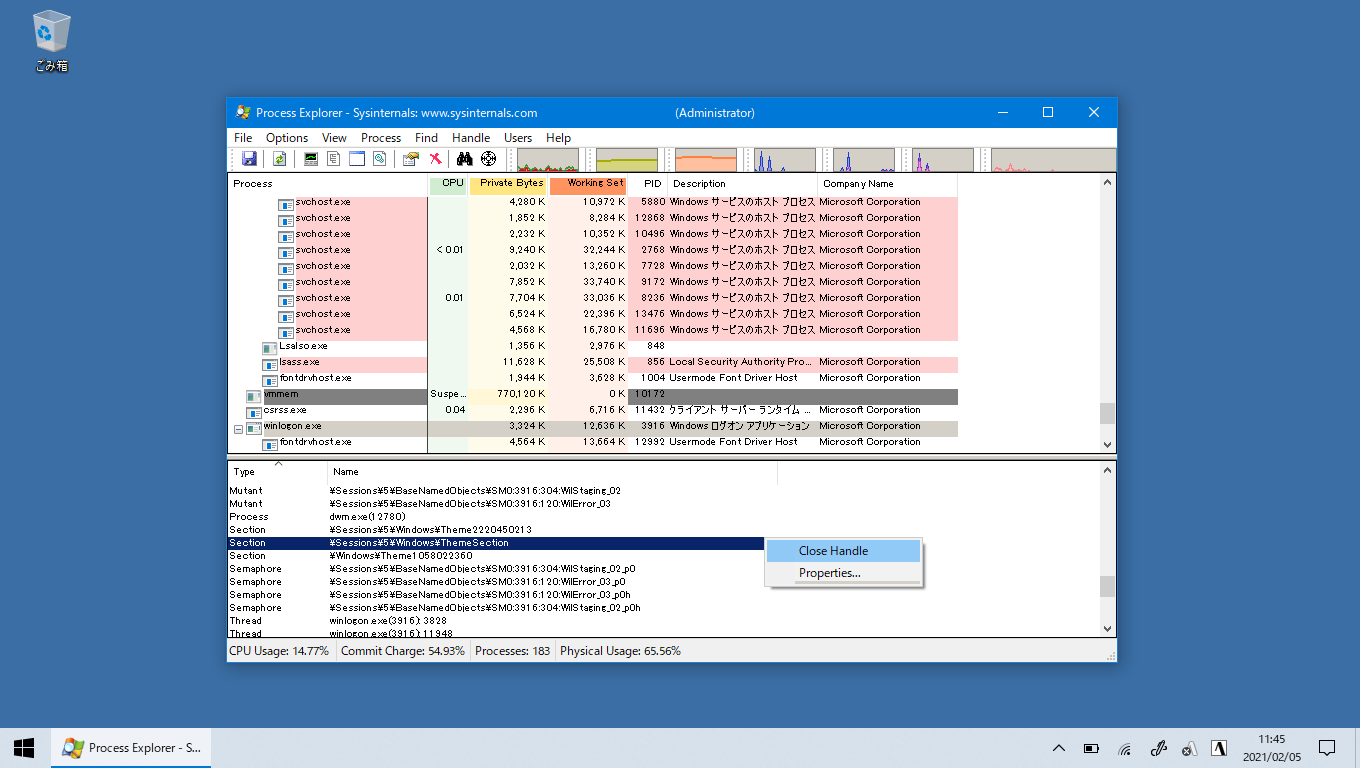Sort by Working Set column header
Screen dimensions: 1360x768
click(589, 184)
